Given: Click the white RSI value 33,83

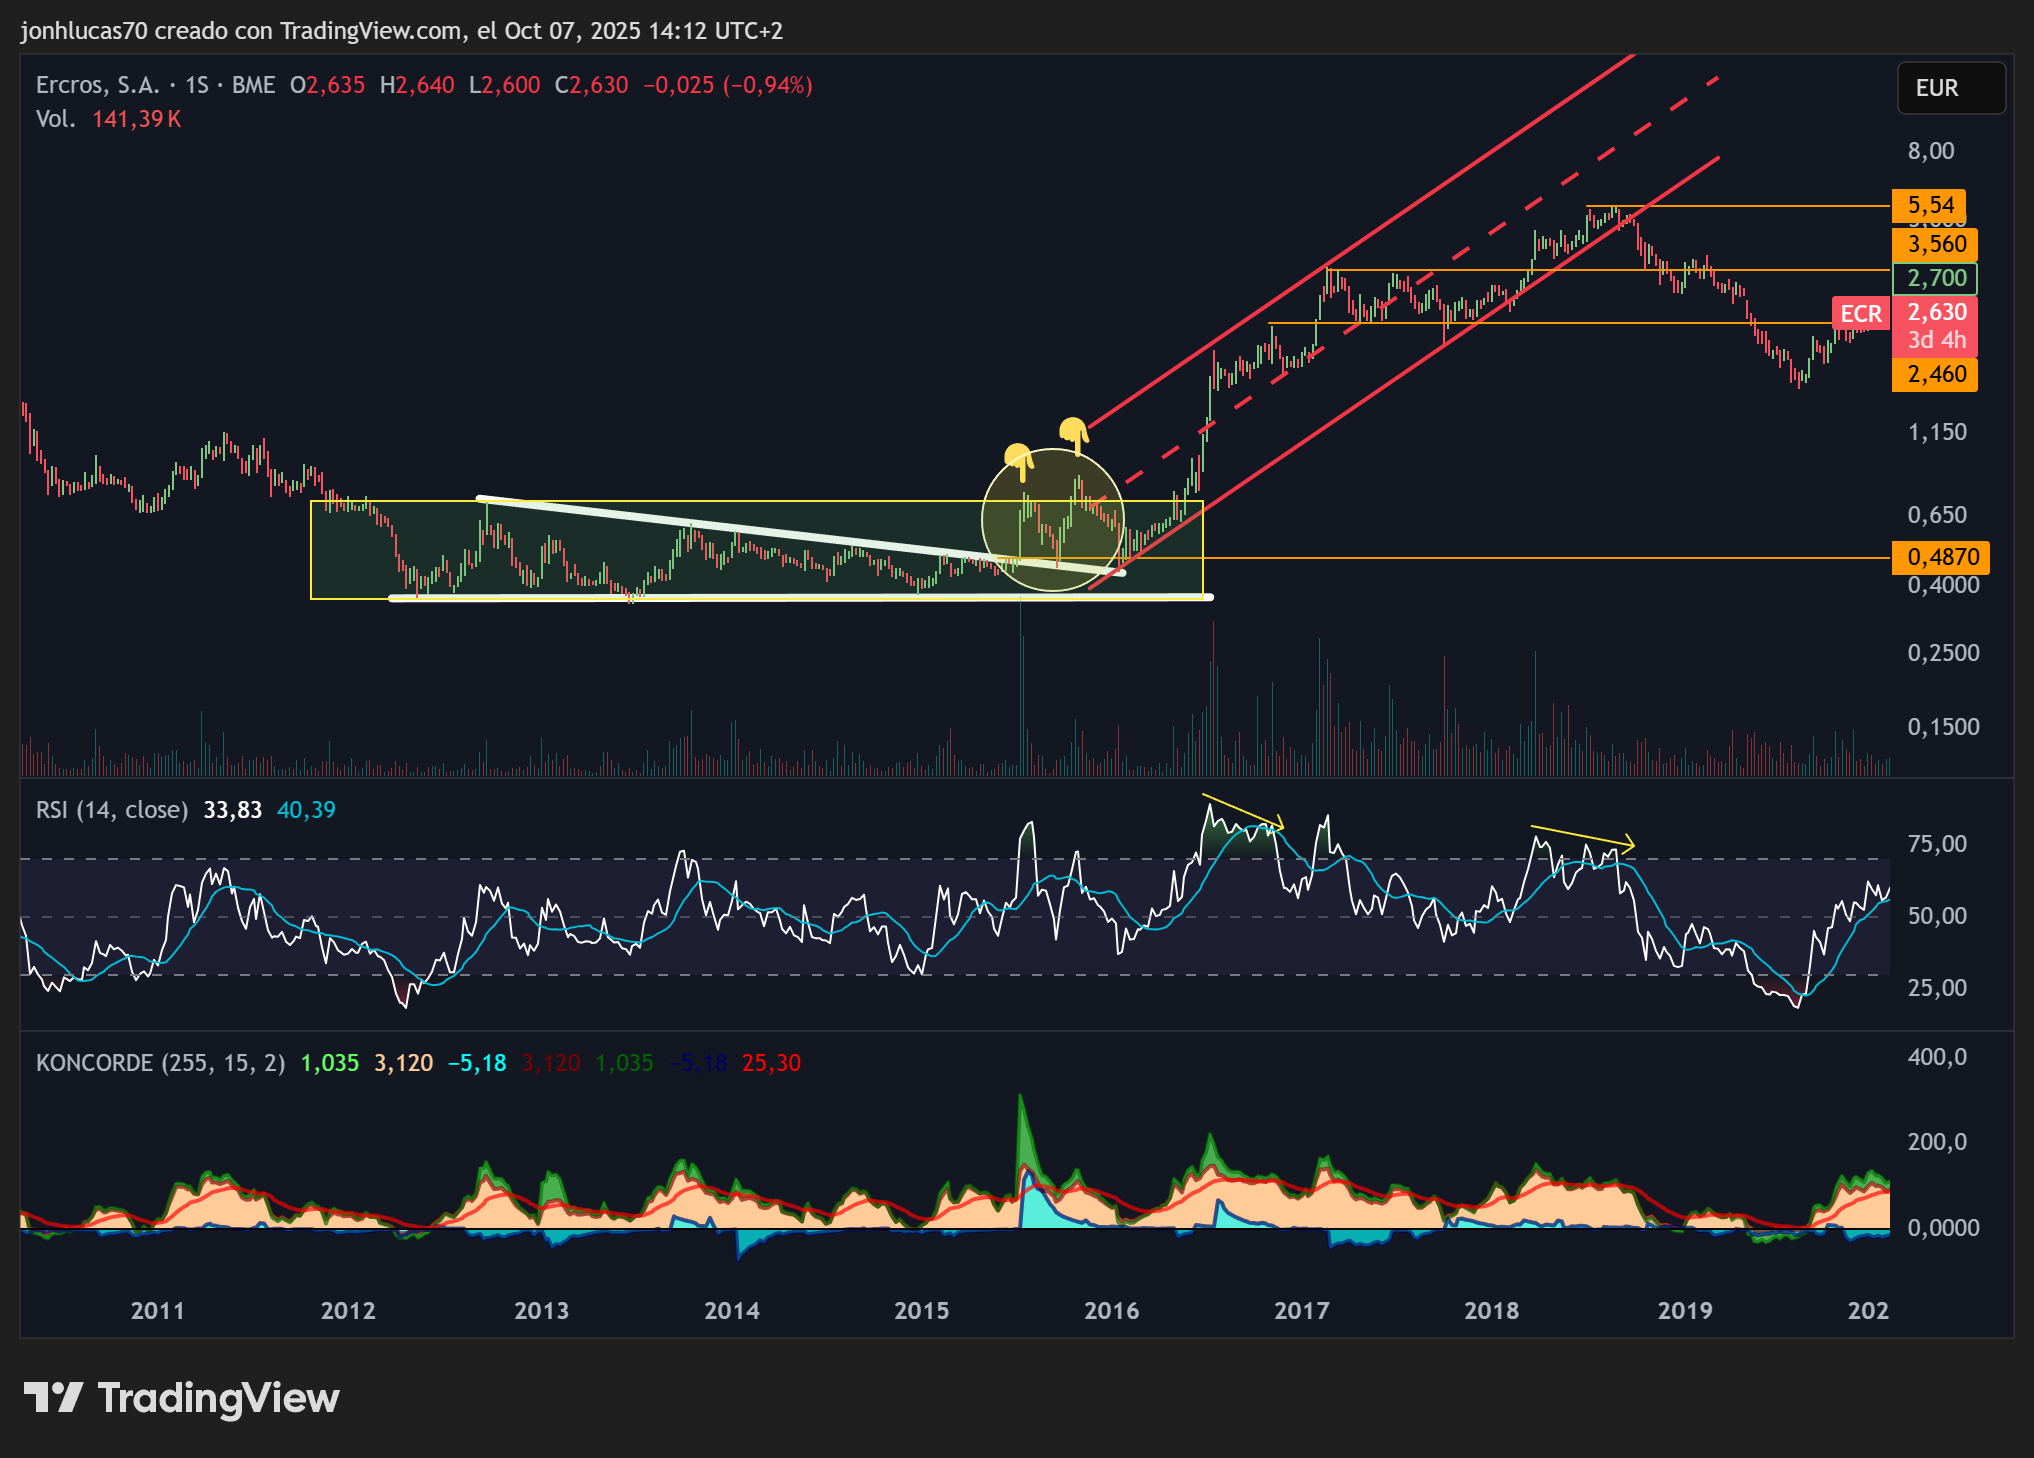Looking at the screenshot, I should point(233,810).
